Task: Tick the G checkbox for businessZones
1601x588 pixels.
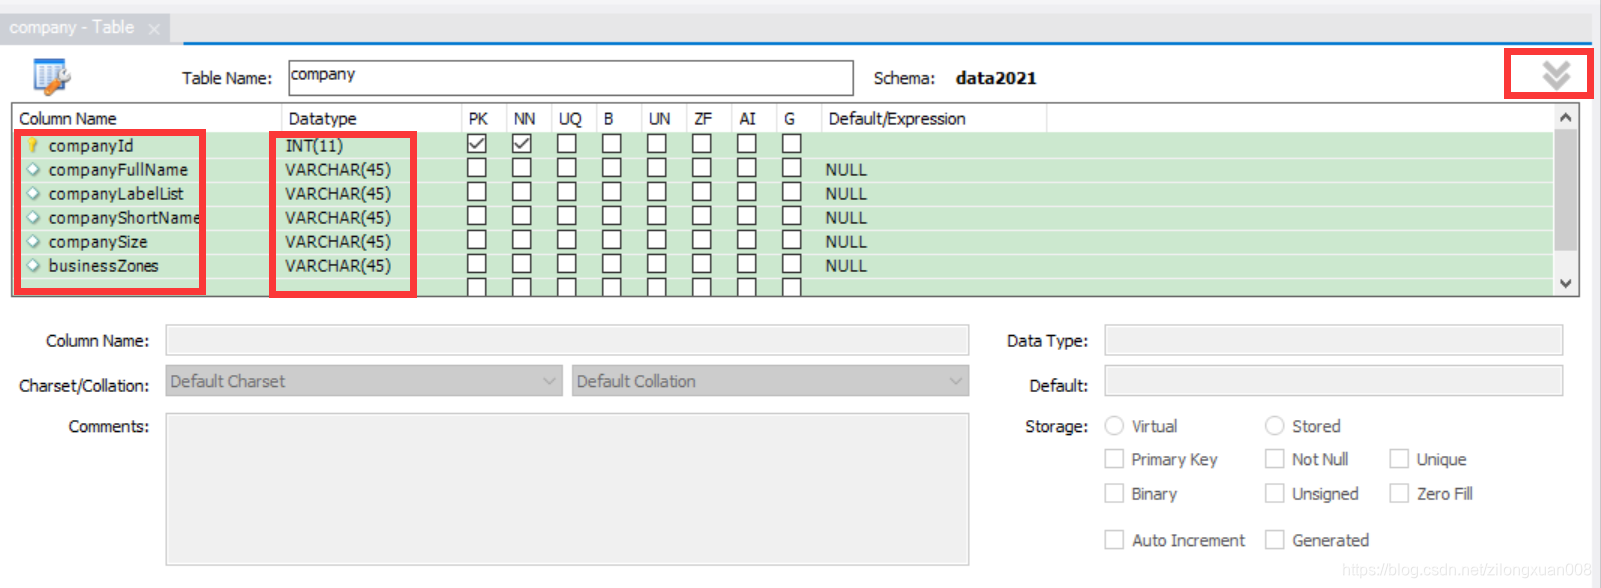Action: [x=792, y=263]
